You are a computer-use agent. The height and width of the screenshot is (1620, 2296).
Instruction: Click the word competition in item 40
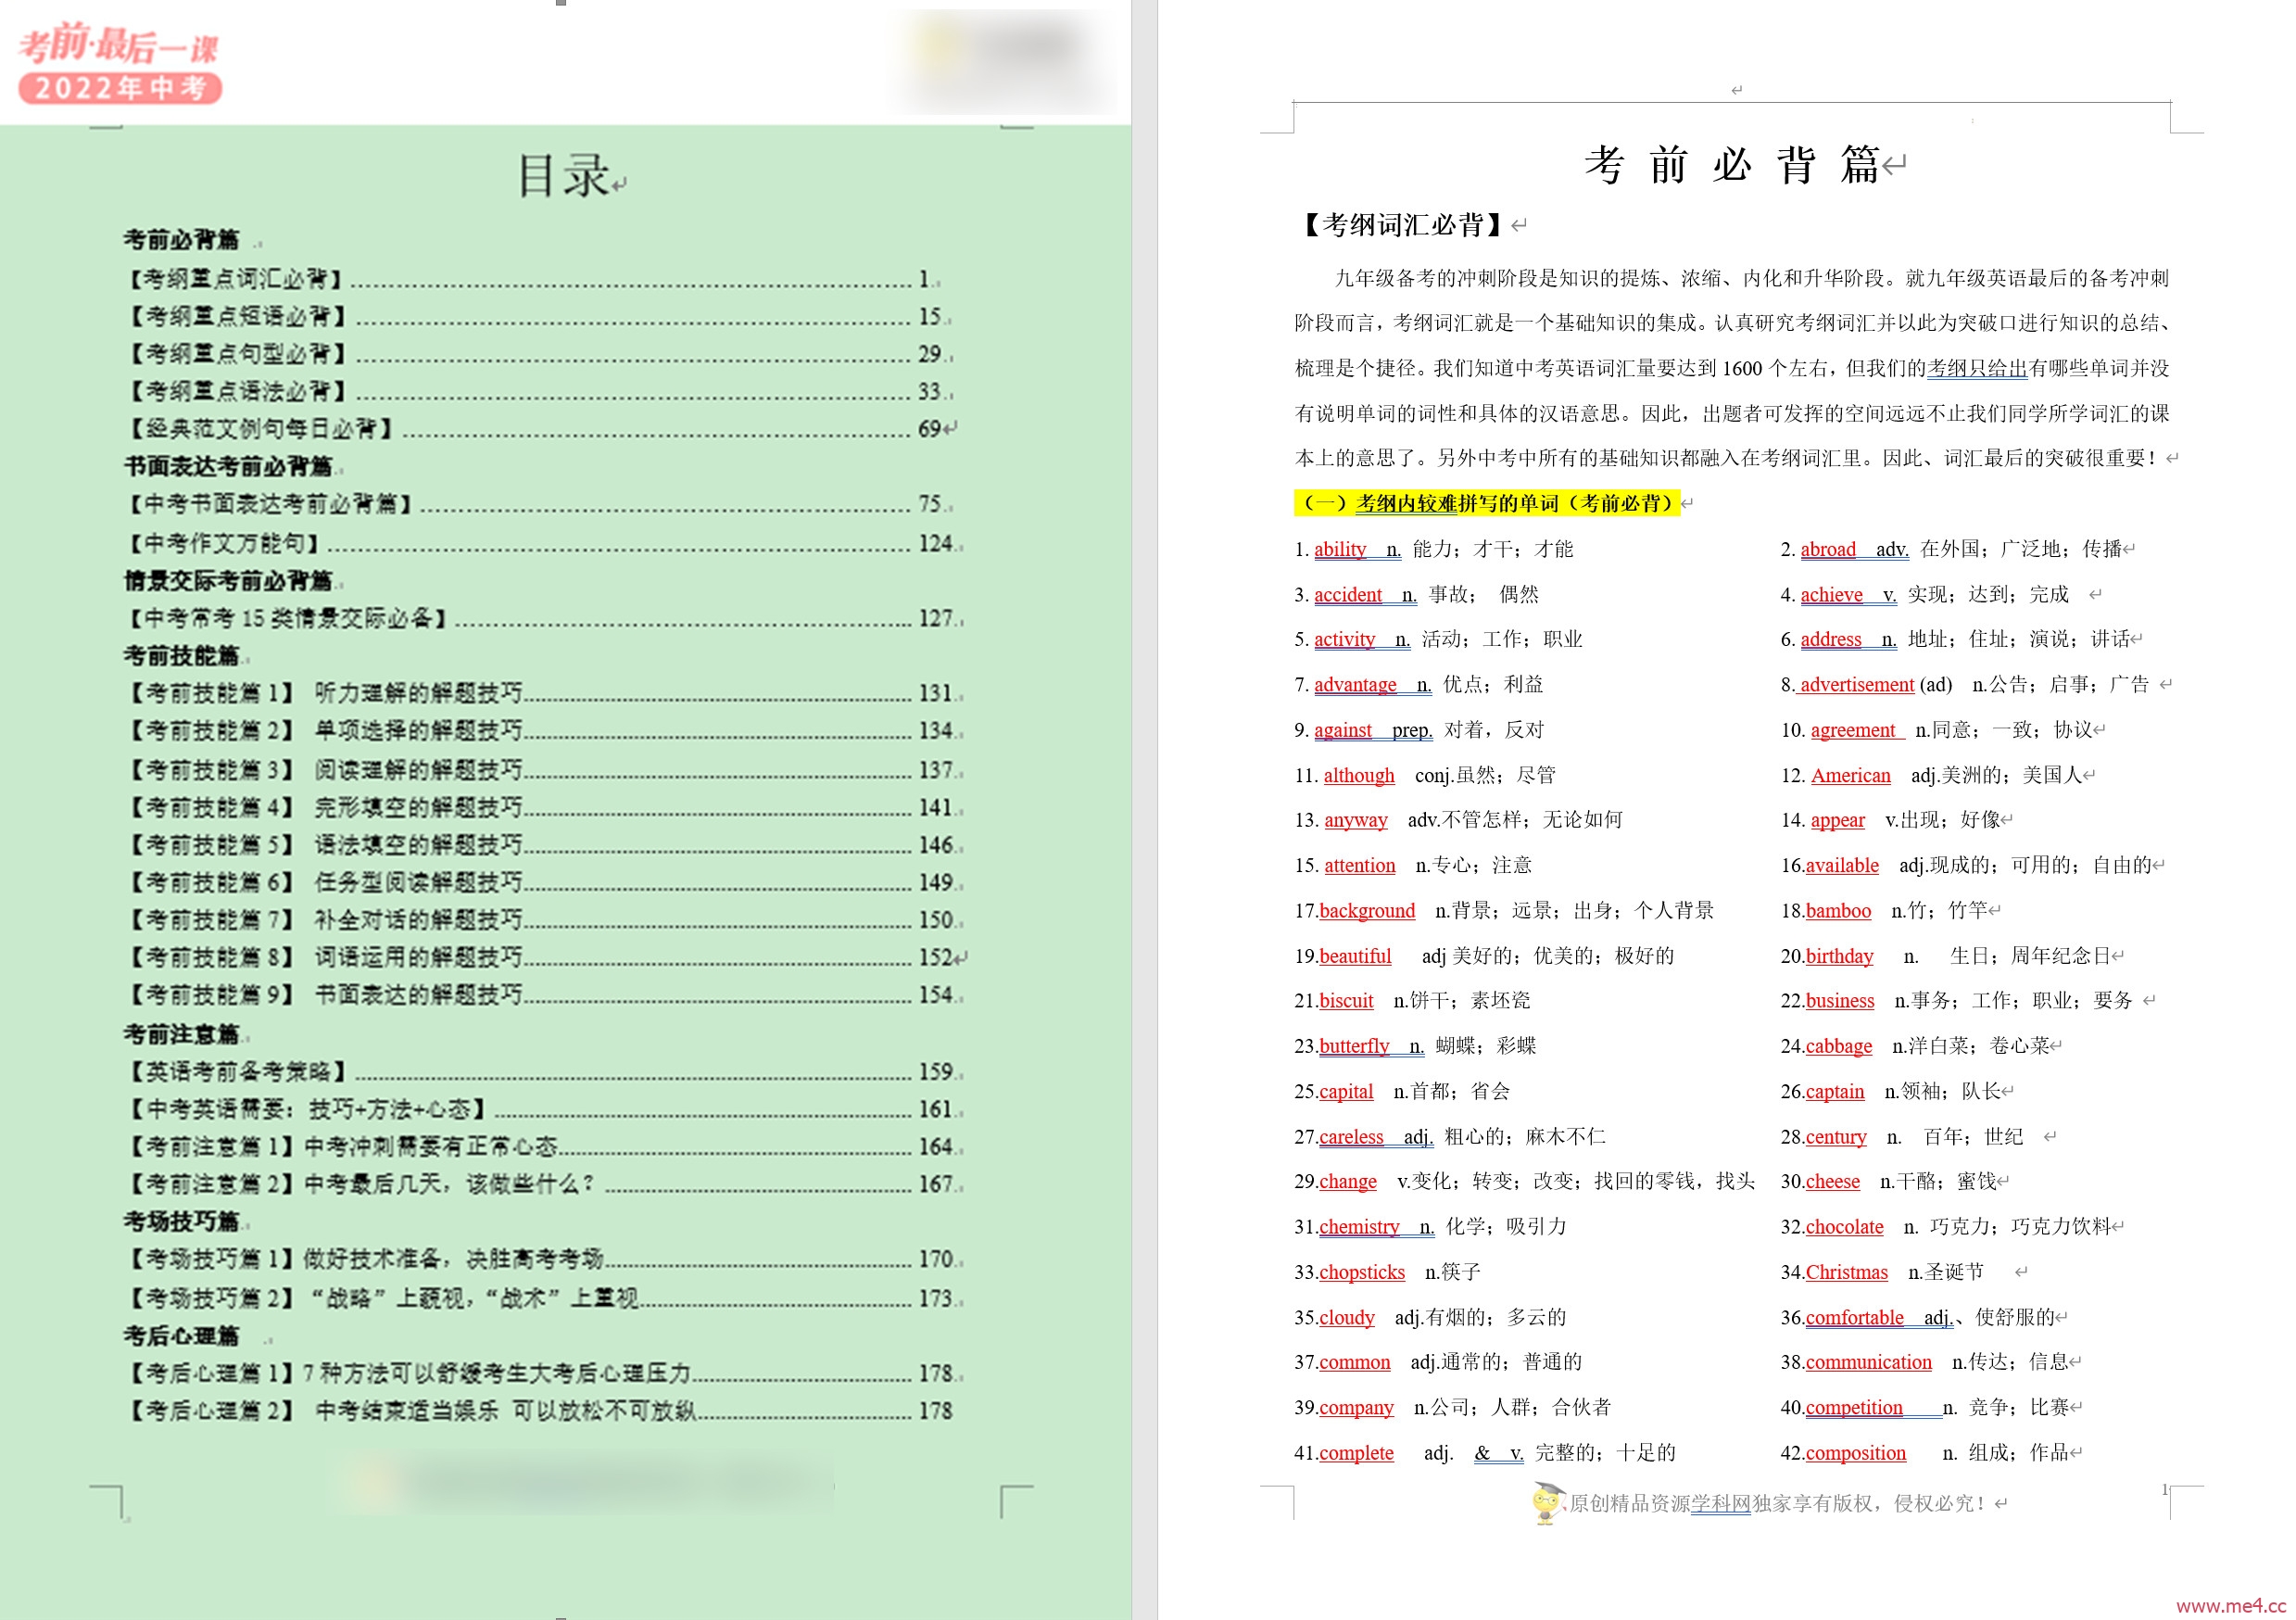(x=1854, y=1408)
